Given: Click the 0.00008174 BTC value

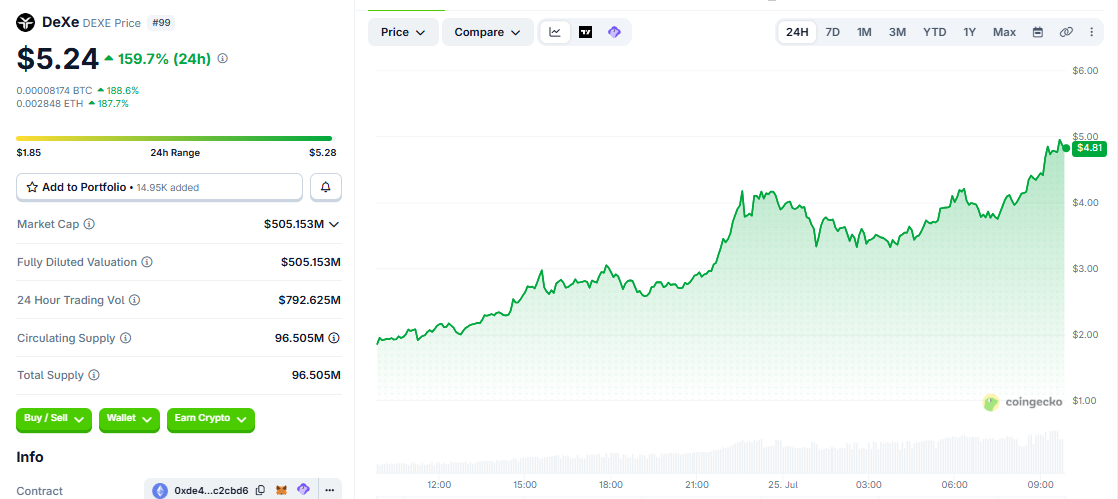Looking at the screenshot, I should pyautogui.click(x=55, y=91).
